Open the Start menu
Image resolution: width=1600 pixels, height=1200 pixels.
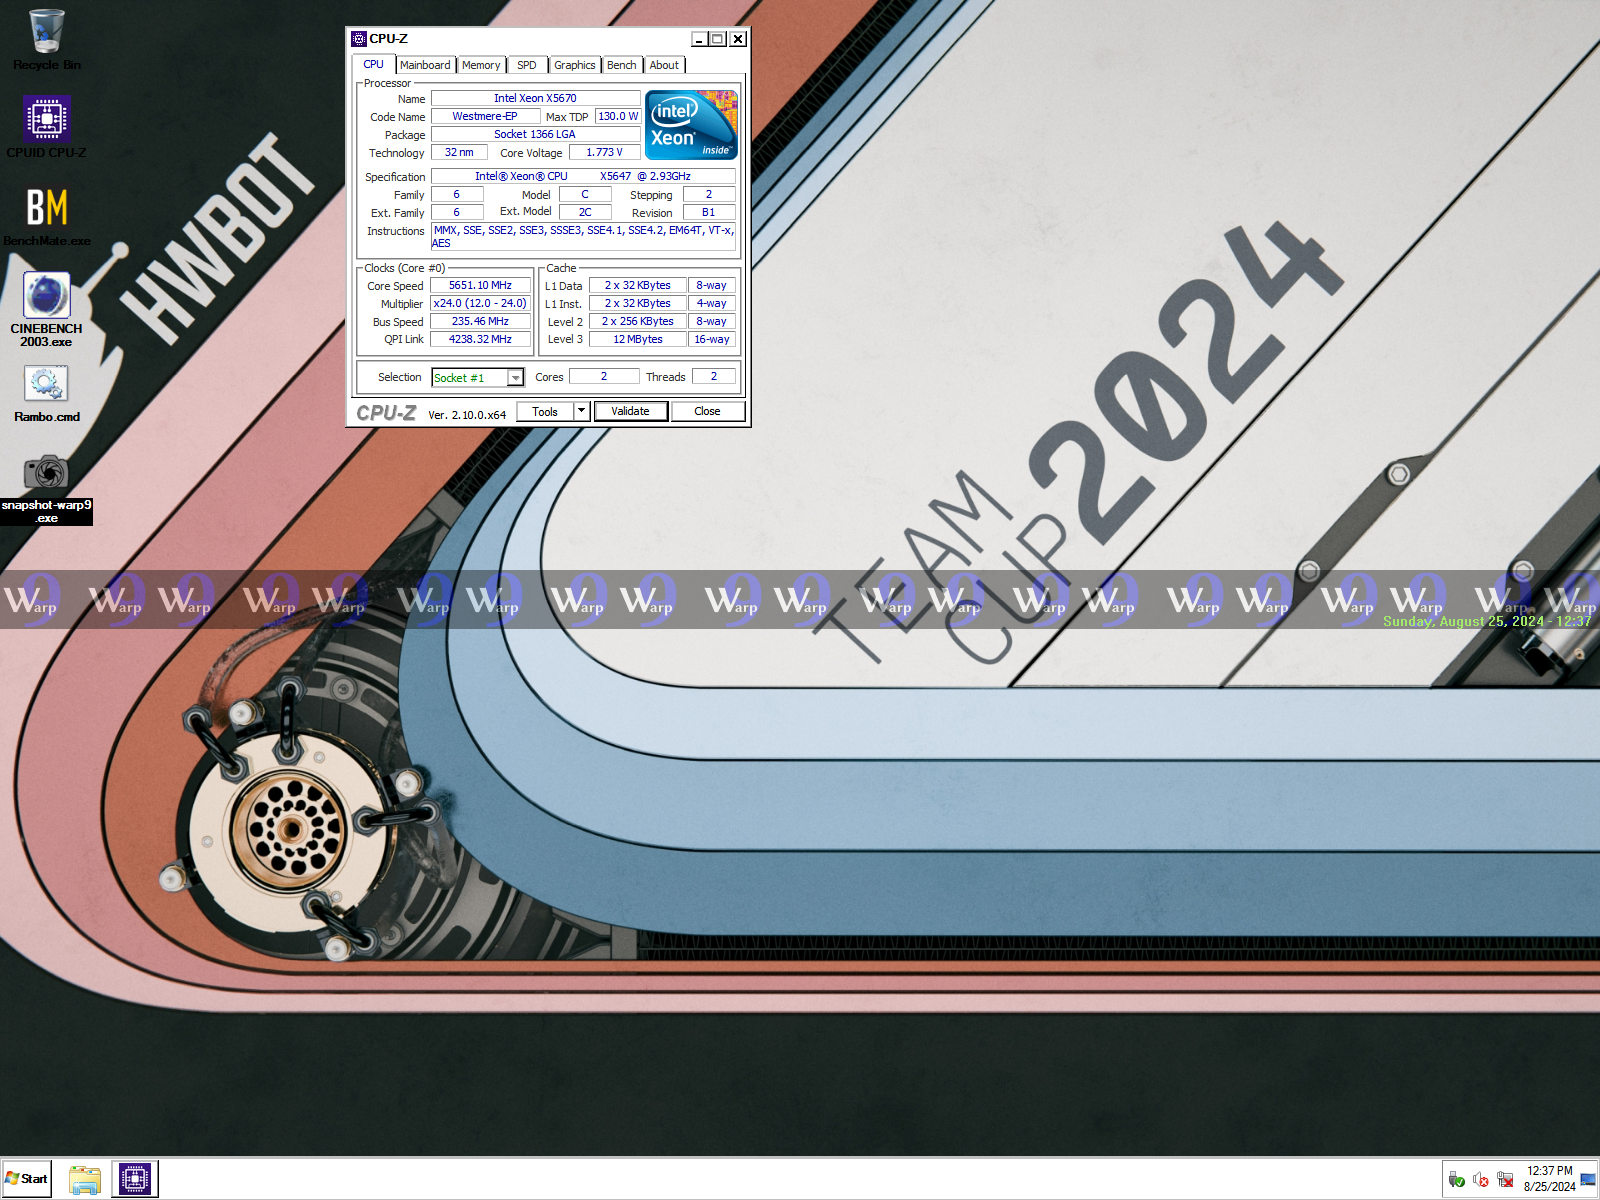click(27, 1179)
